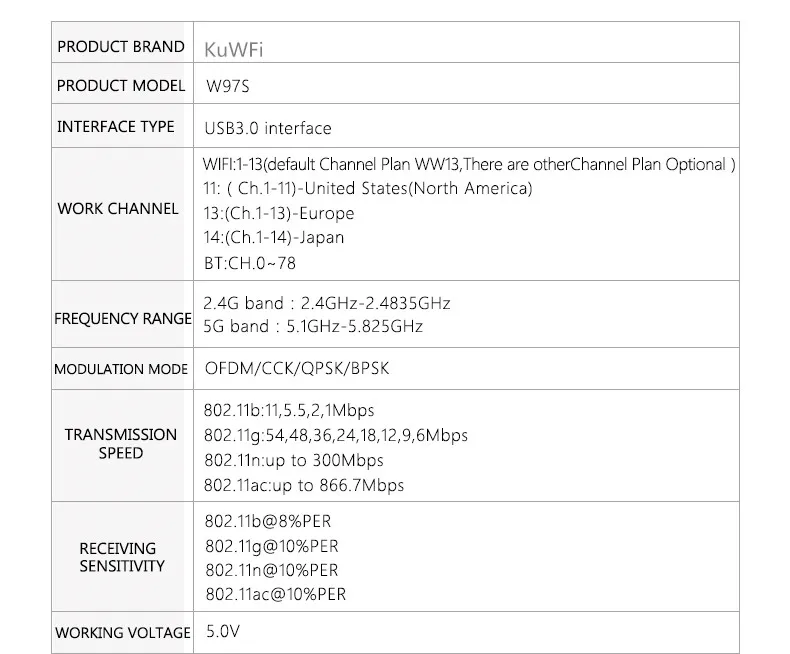Click the 14:(Ch.1-14)-Japan line
The width and height of the screenshot is (790, 654).
point(274,237)
